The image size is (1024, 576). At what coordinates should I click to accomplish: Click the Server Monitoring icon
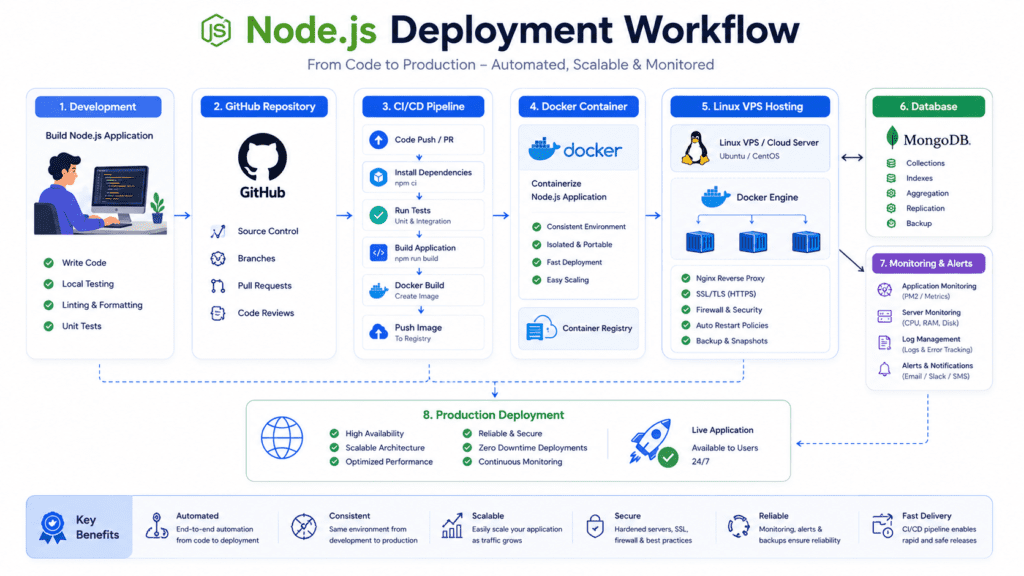click(x=884, y=317)
